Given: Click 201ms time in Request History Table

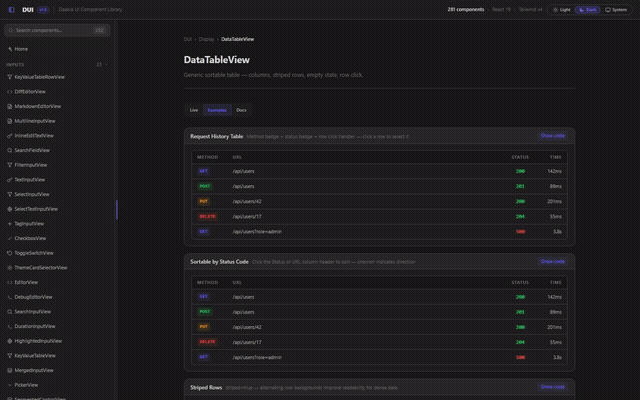Looking at the screenshot, I should pyautogui.click(x=554, y=201).
